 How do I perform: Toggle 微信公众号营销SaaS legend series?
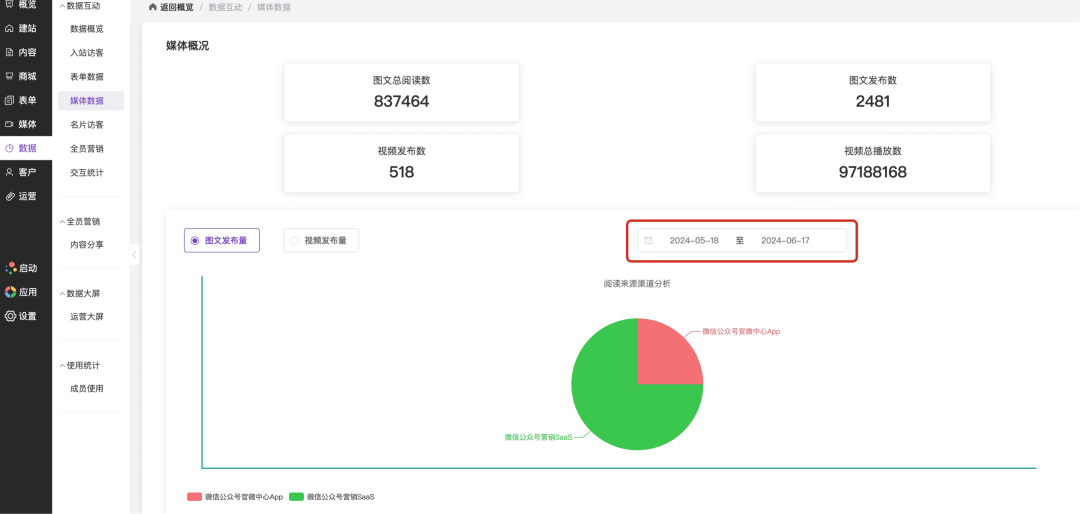(296, 496)
